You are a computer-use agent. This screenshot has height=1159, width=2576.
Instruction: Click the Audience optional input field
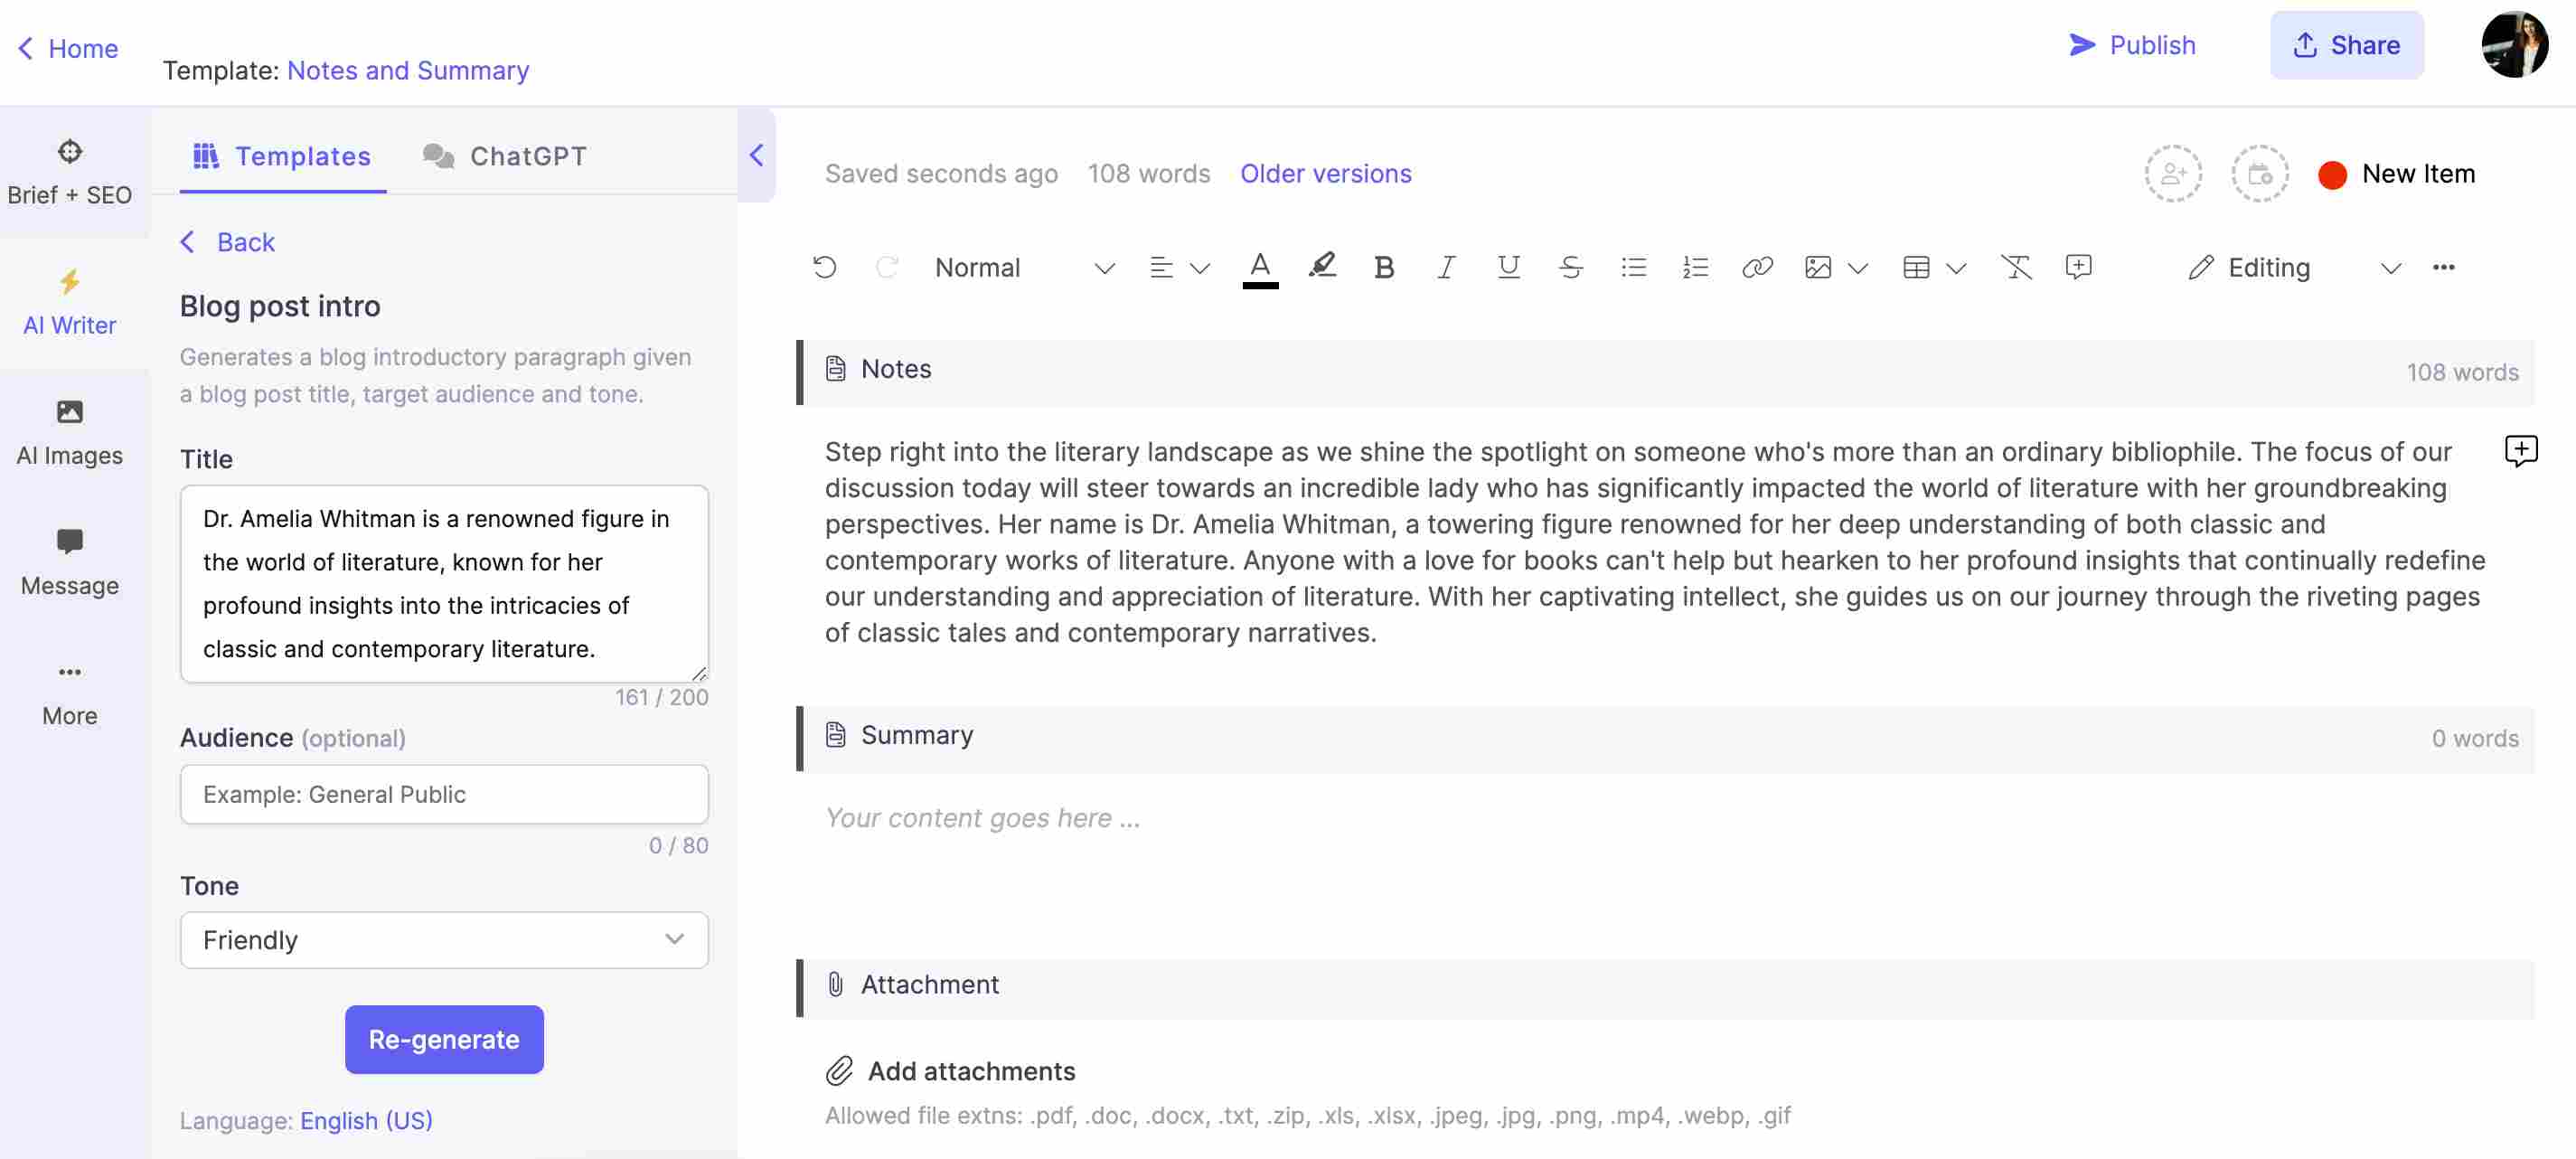tap(442, 794)
